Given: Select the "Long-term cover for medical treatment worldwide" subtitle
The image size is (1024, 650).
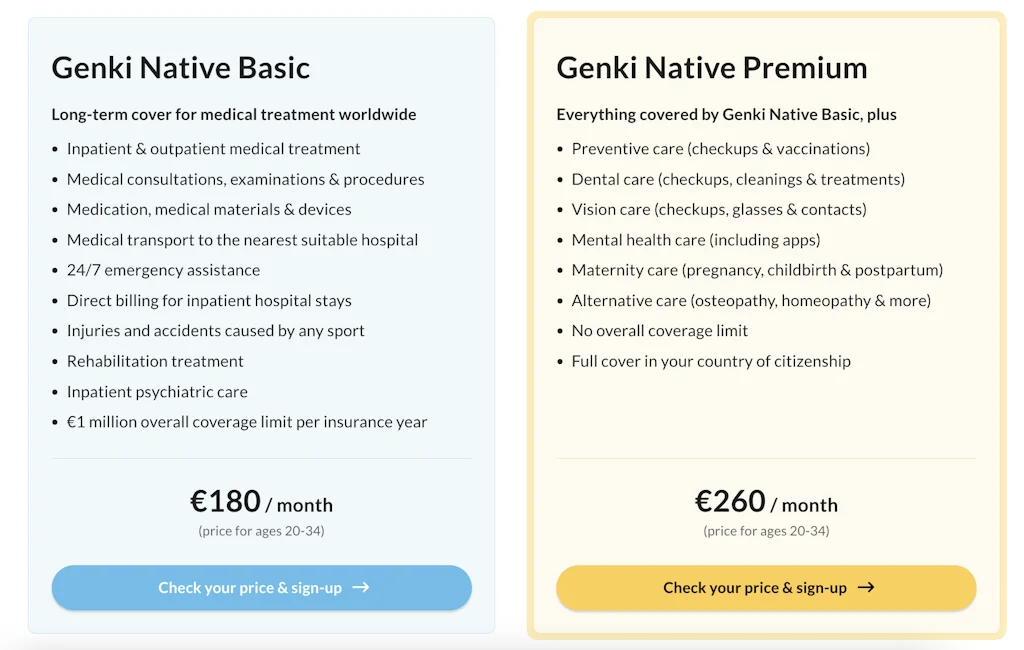Looking at the screenshot, I should pyautogui.click(x=234, y=114).
